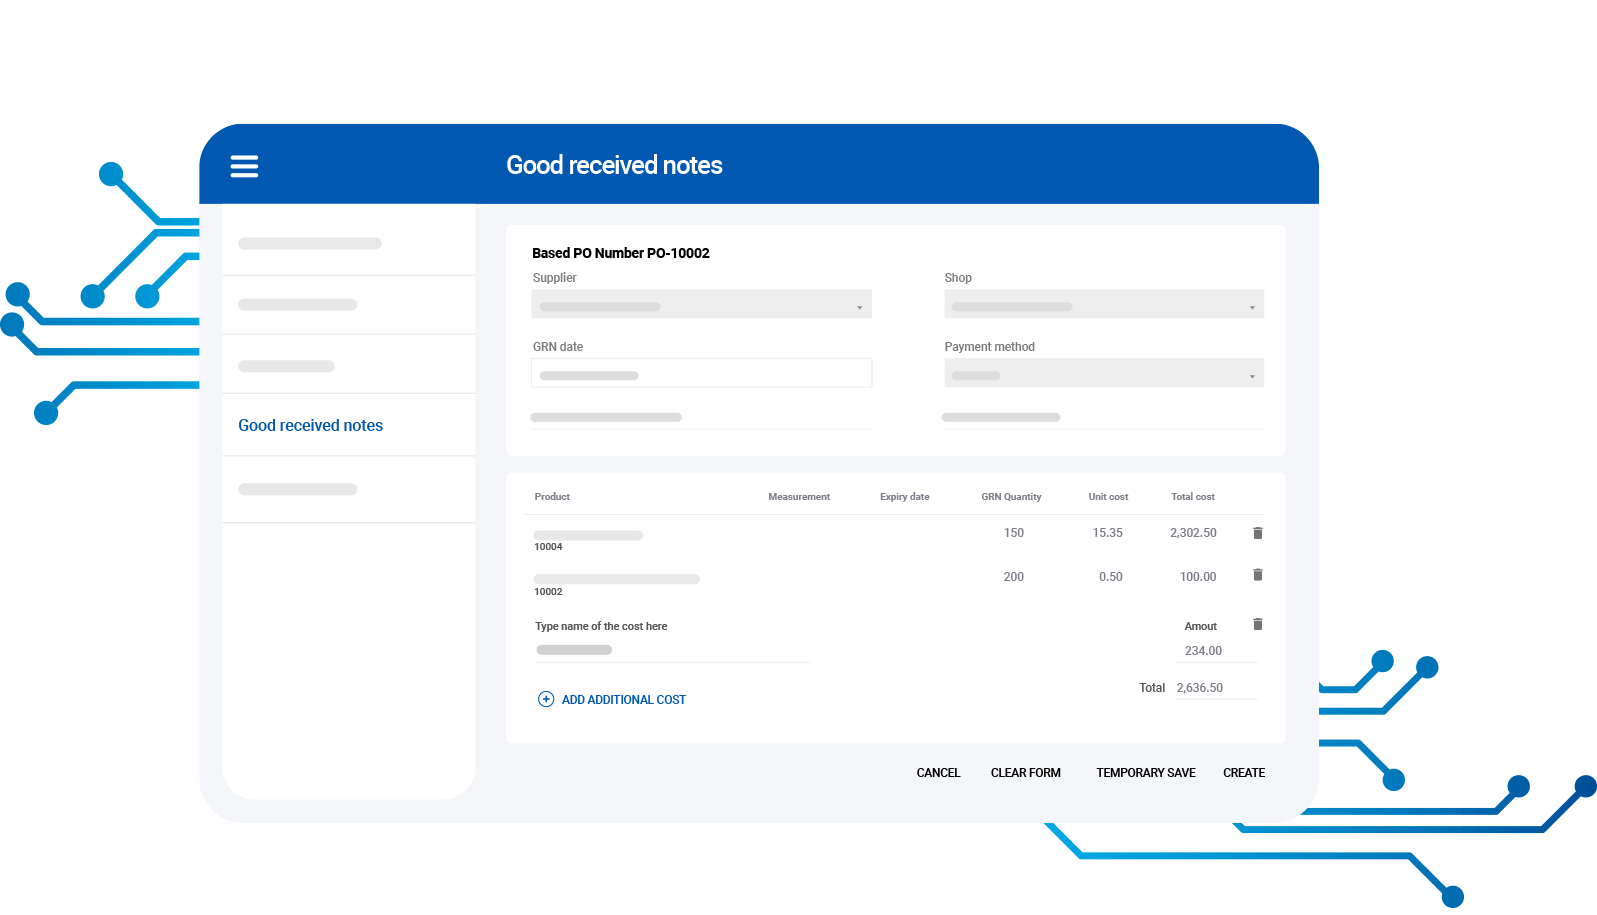Click the ADD ADDITIONAL COST link

pos(623,700)
